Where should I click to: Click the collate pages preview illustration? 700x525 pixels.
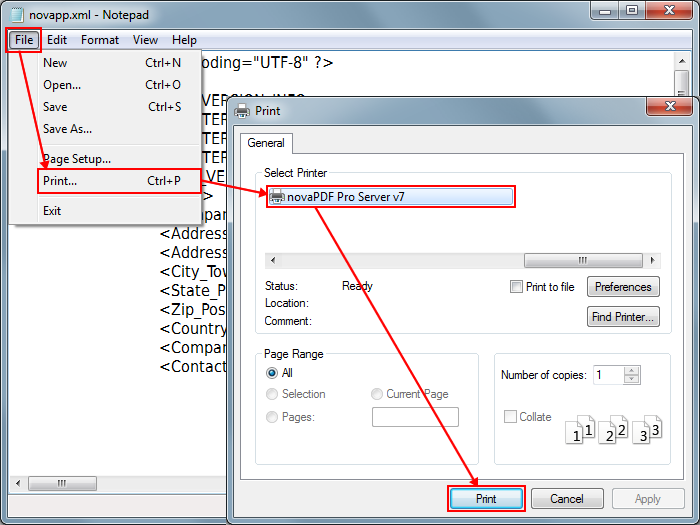[614, 429]
